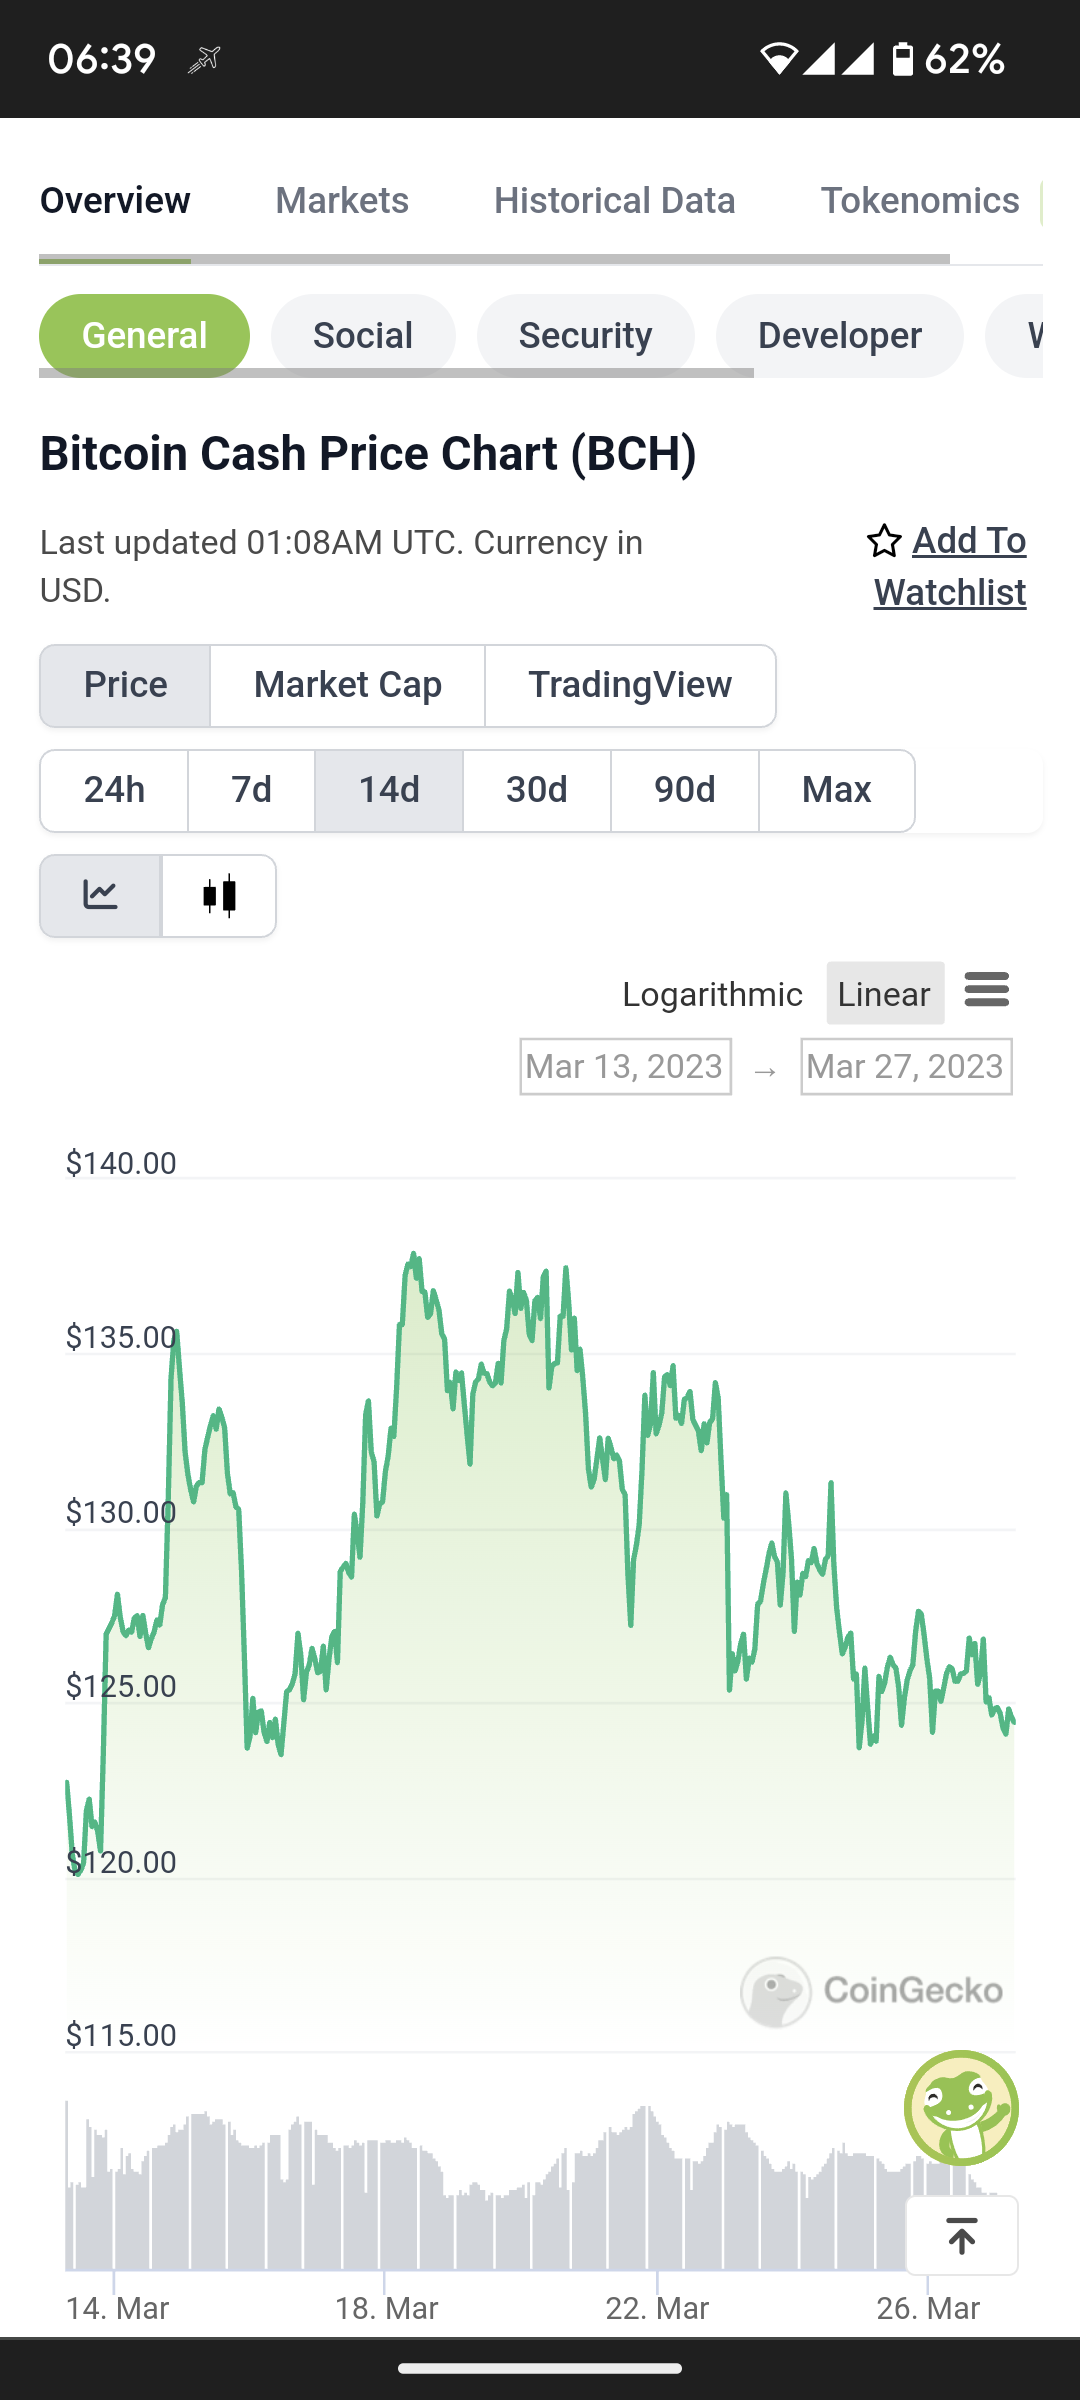Viewport: 1080px width, 2400px height.
Task: Select the Social category pill
Action: tap(363, 335)
